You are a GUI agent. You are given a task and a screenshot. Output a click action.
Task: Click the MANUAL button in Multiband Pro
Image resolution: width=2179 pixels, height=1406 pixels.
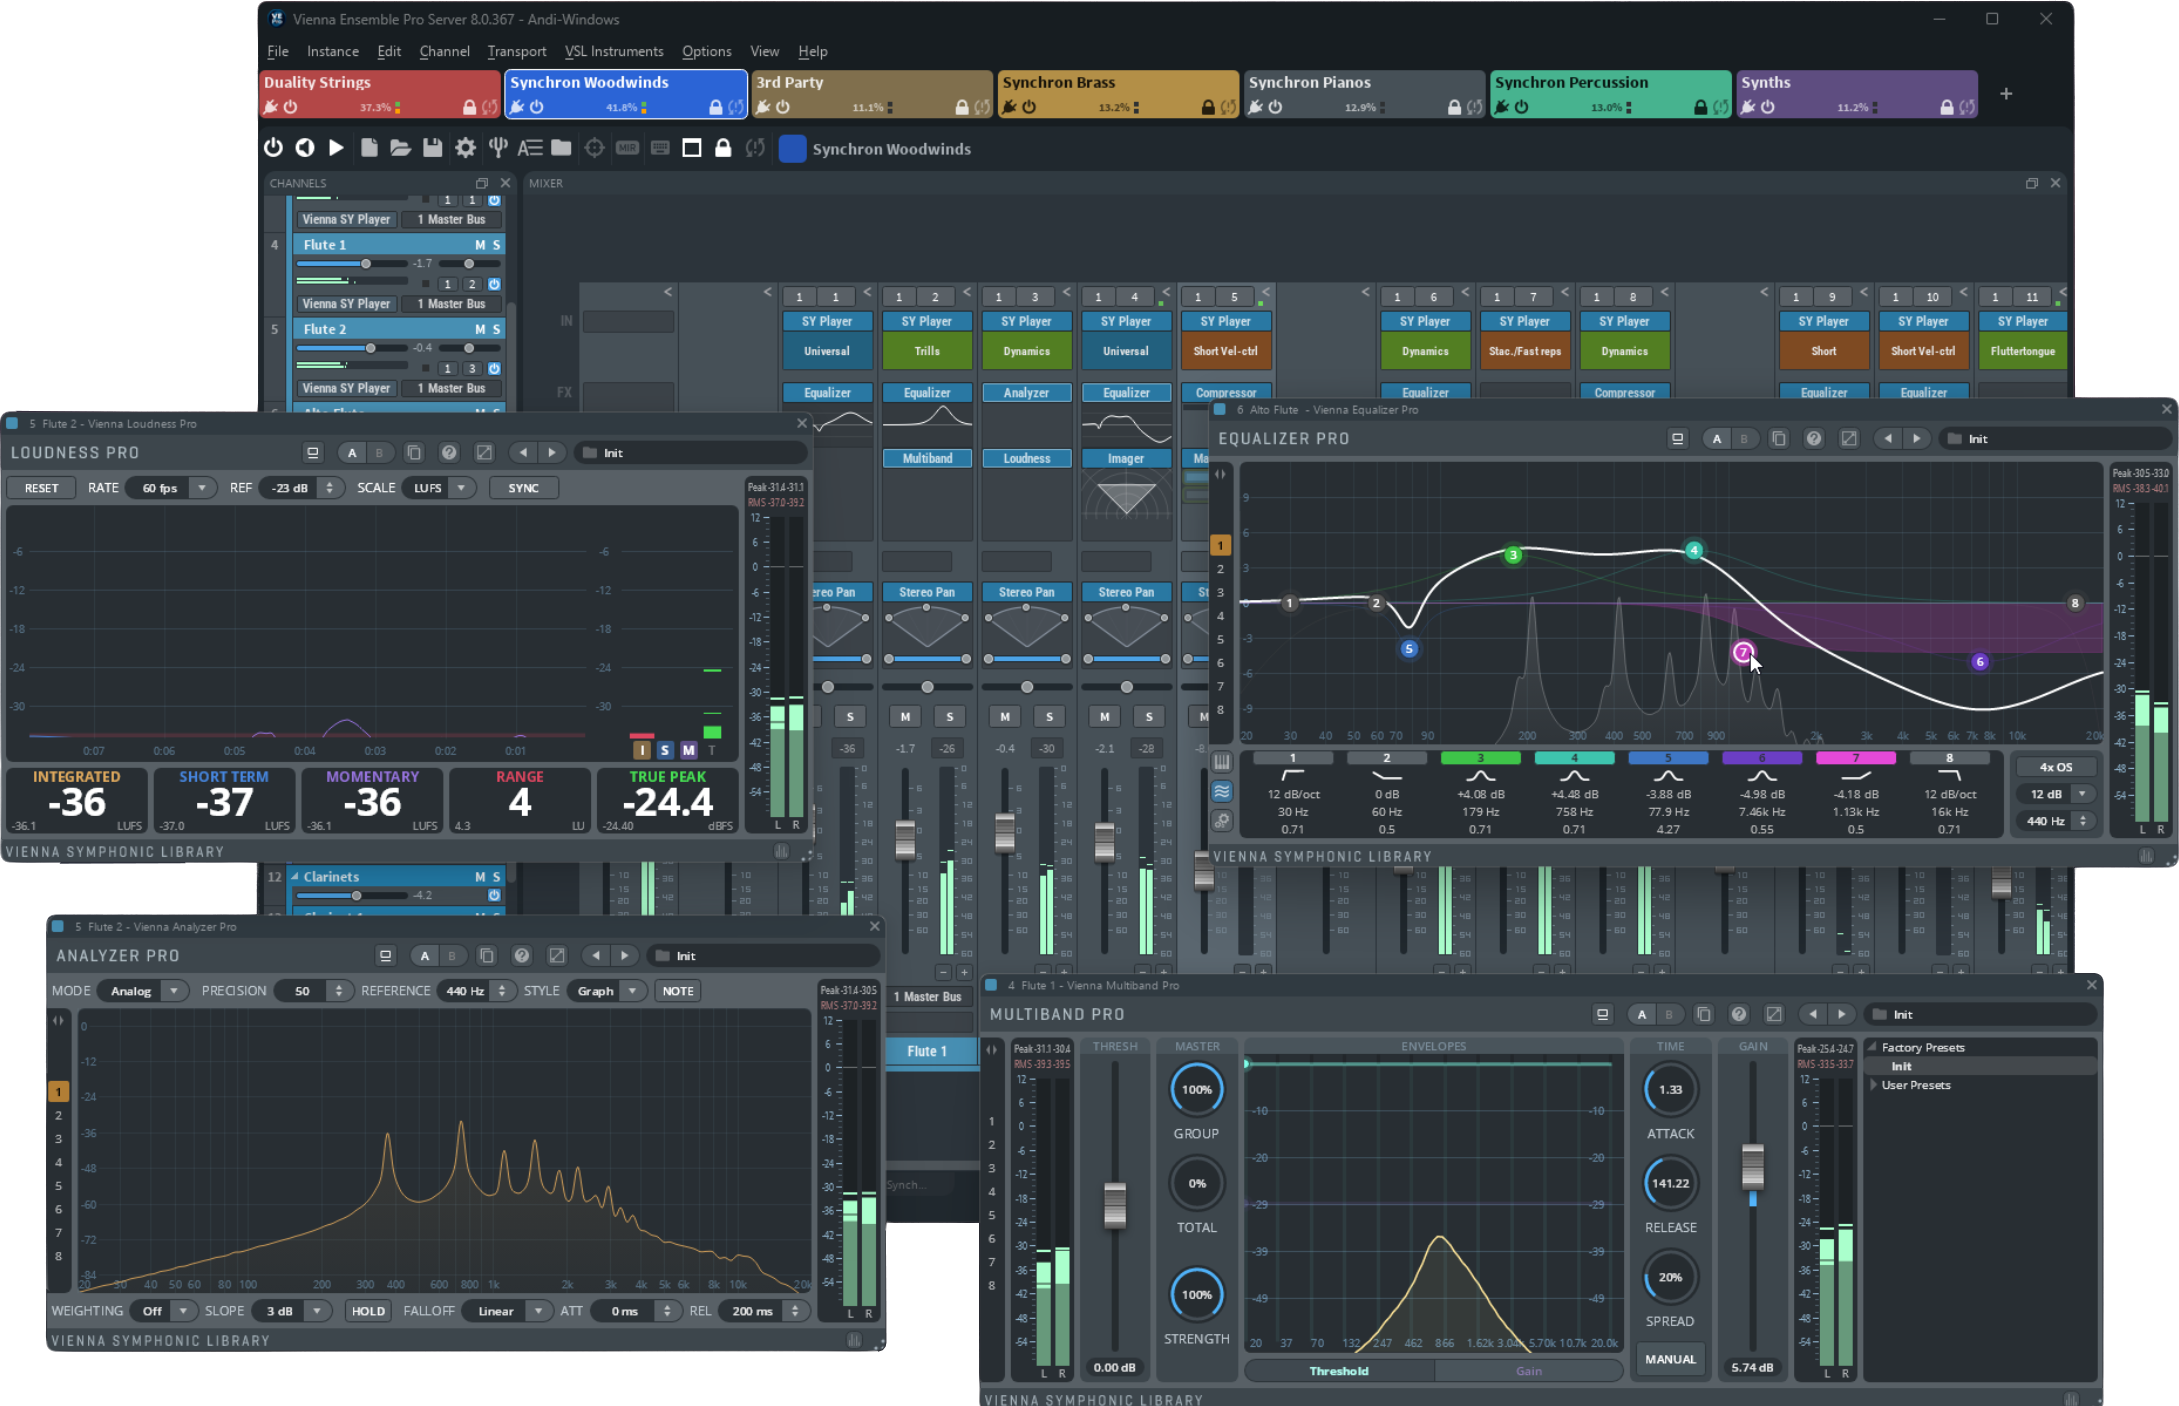[1670, 1359]
